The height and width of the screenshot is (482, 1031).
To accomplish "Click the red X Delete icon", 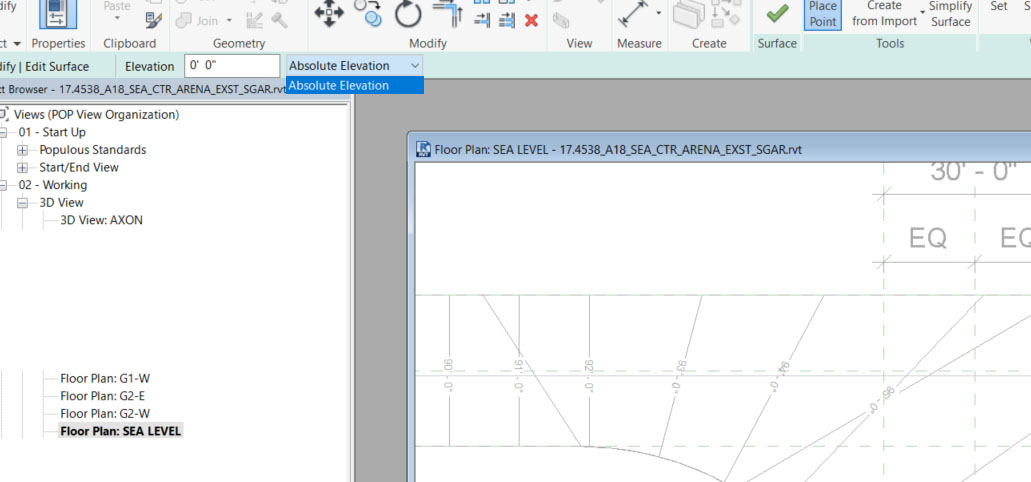I will pyautogui.click(x=531, y=20).
